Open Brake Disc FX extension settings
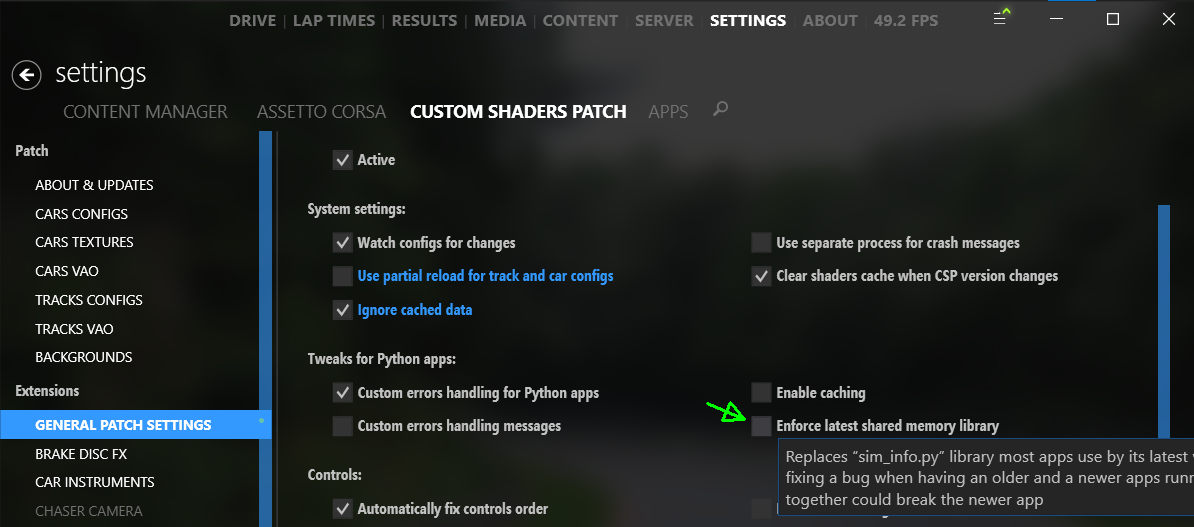Screen dimensions: 1194x527 (81, 454)
